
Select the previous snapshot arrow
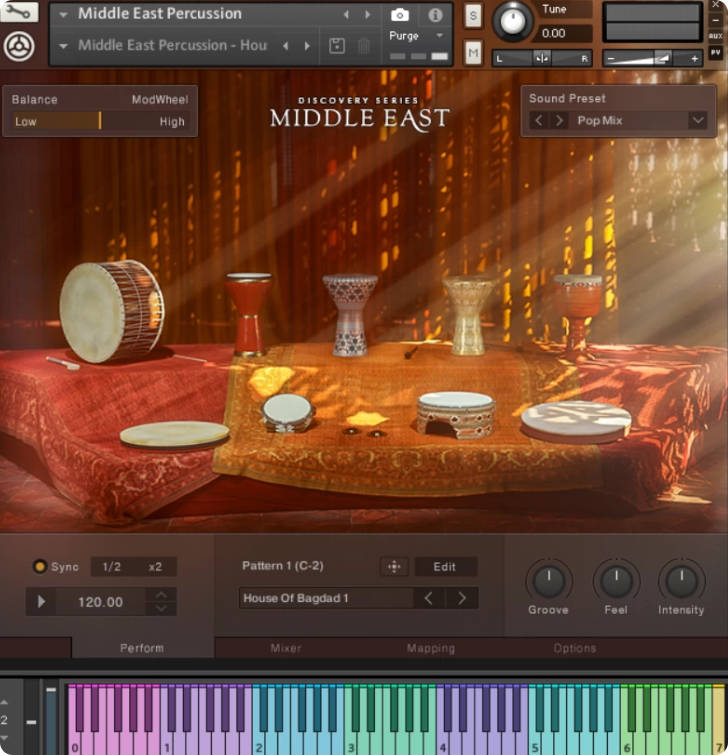click(286, 46)
